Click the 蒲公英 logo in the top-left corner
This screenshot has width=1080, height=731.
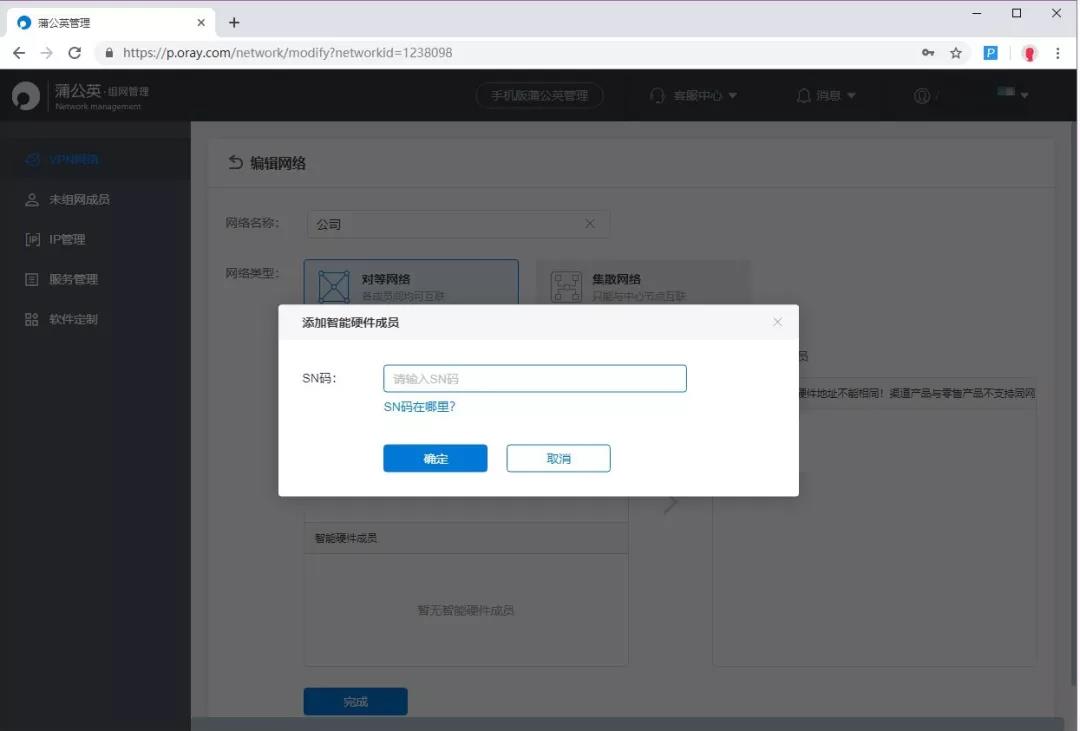pyautogui.click(x=25, y=95)
